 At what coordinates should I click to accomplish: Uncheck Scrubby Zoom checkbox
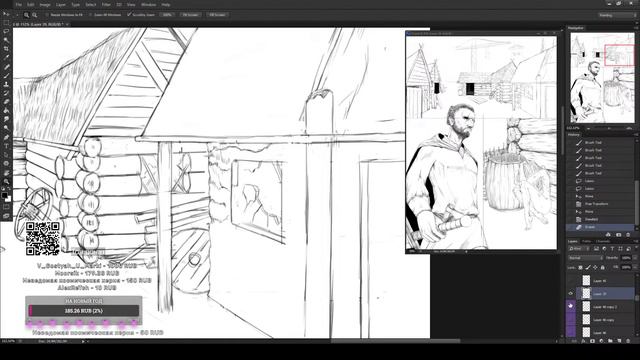[x=129, y=15]
